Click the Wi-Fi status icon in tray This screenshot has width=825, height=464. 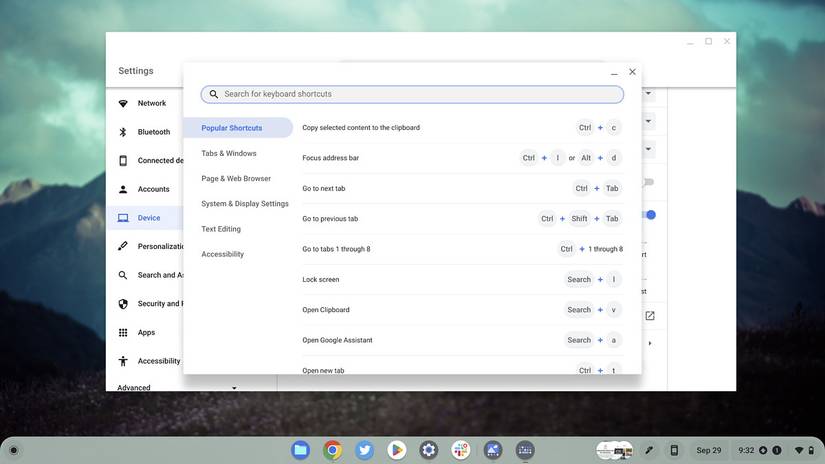coord(799,450)
